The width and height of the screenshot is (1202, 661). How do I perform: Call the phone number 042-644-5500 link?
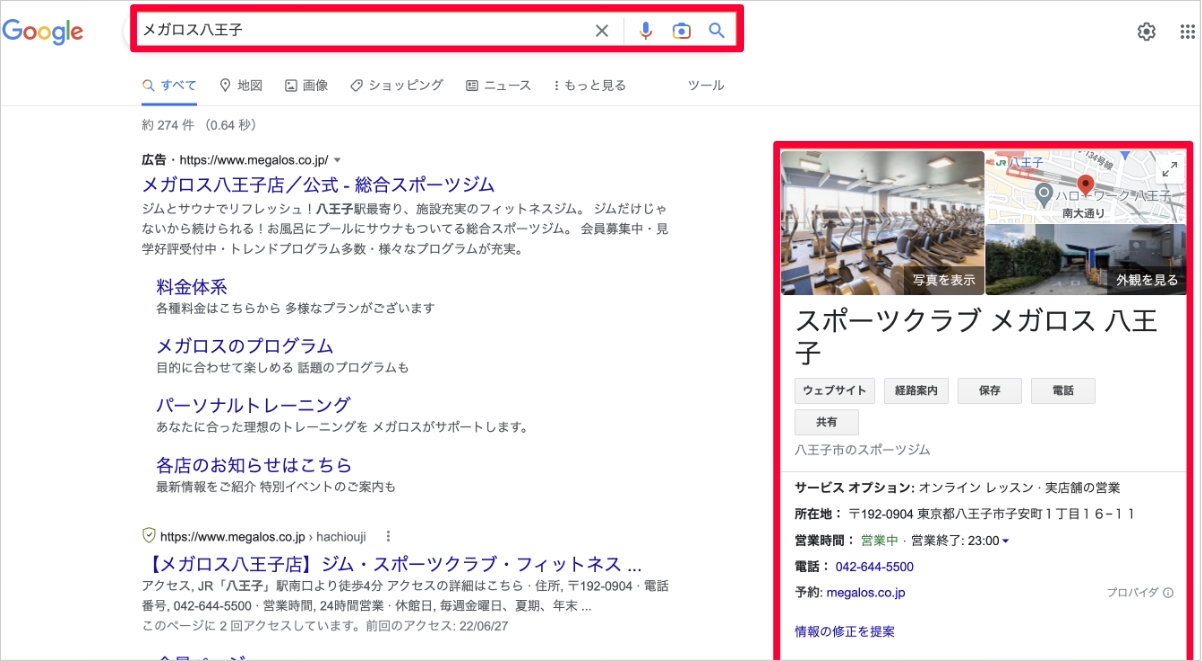(875, 567)
